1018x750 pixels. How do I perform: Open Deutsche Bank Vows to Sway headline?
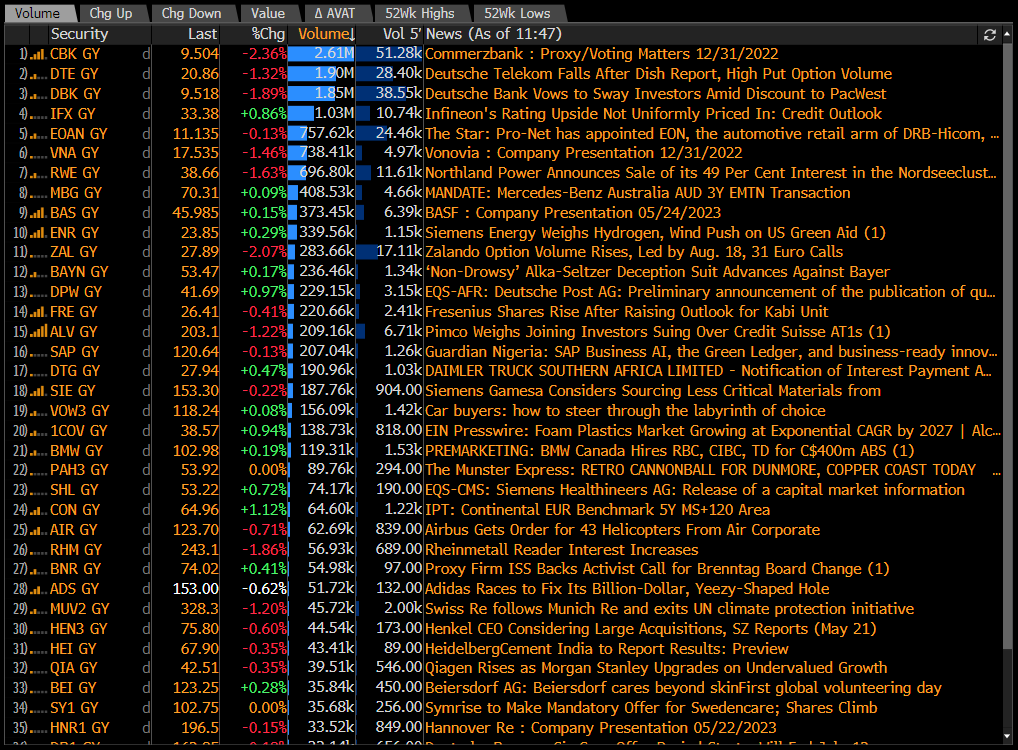[x=656, y=94]
